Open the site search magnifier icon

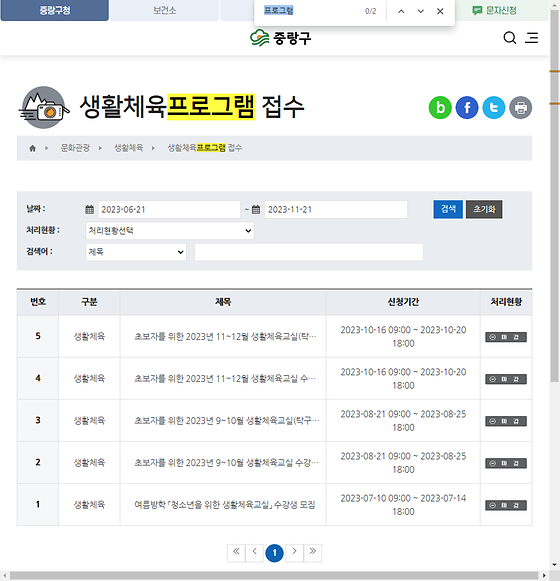point(510,38)
